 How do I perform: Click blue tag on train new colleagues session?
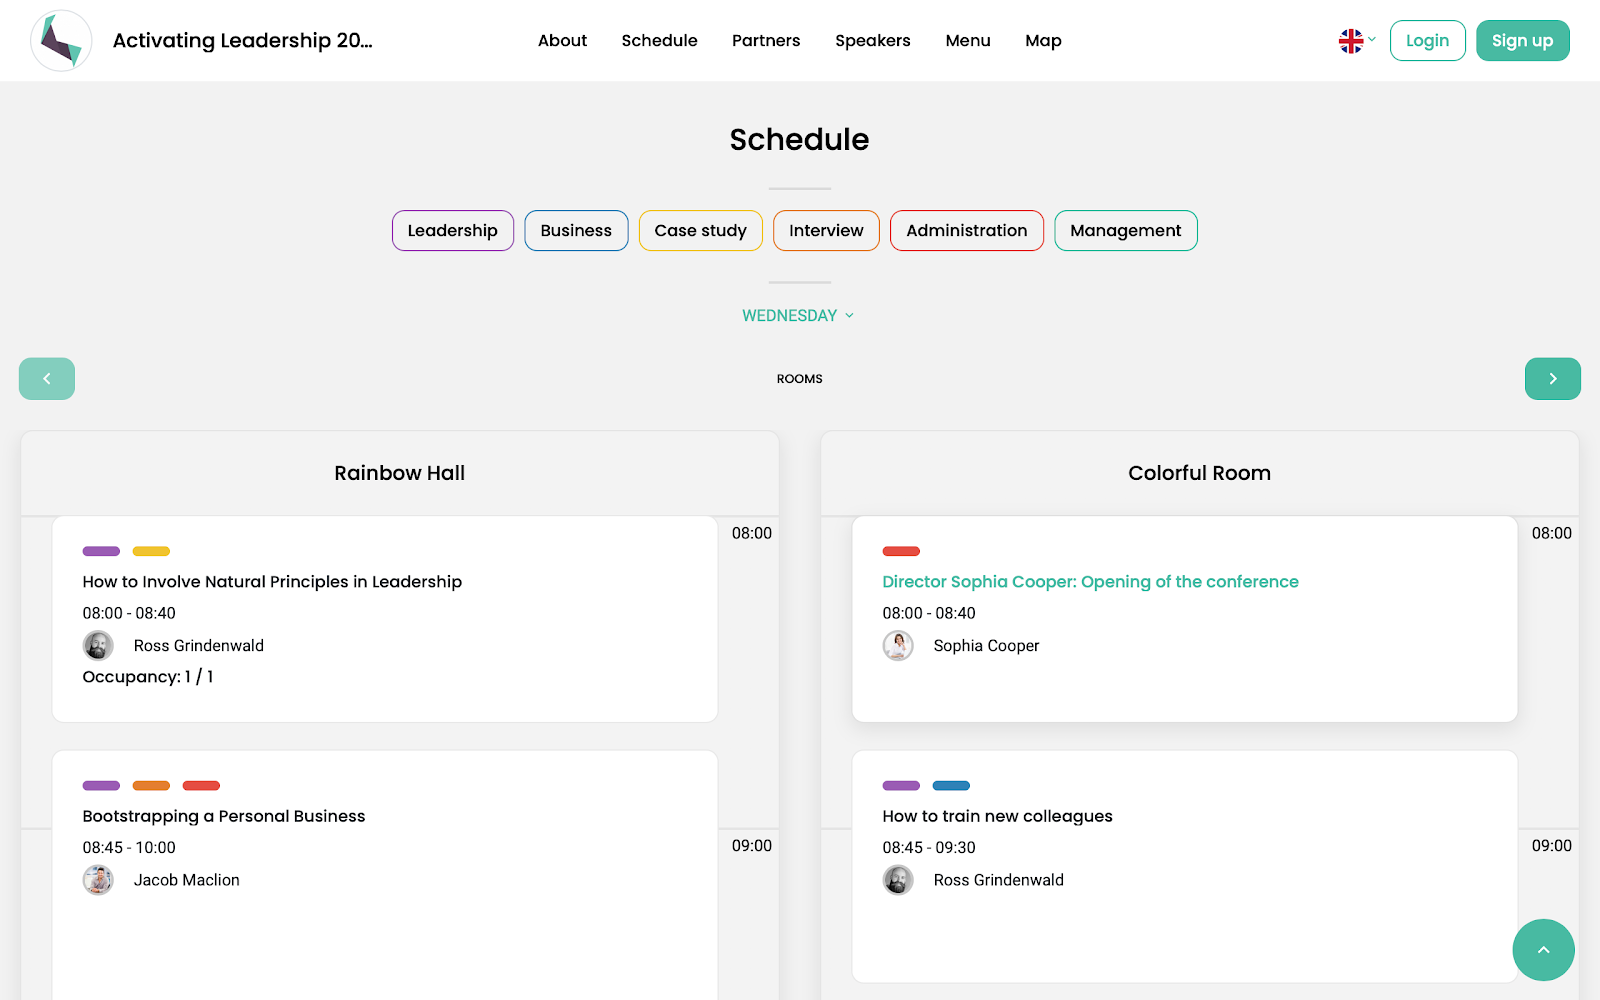coord(951,785)
